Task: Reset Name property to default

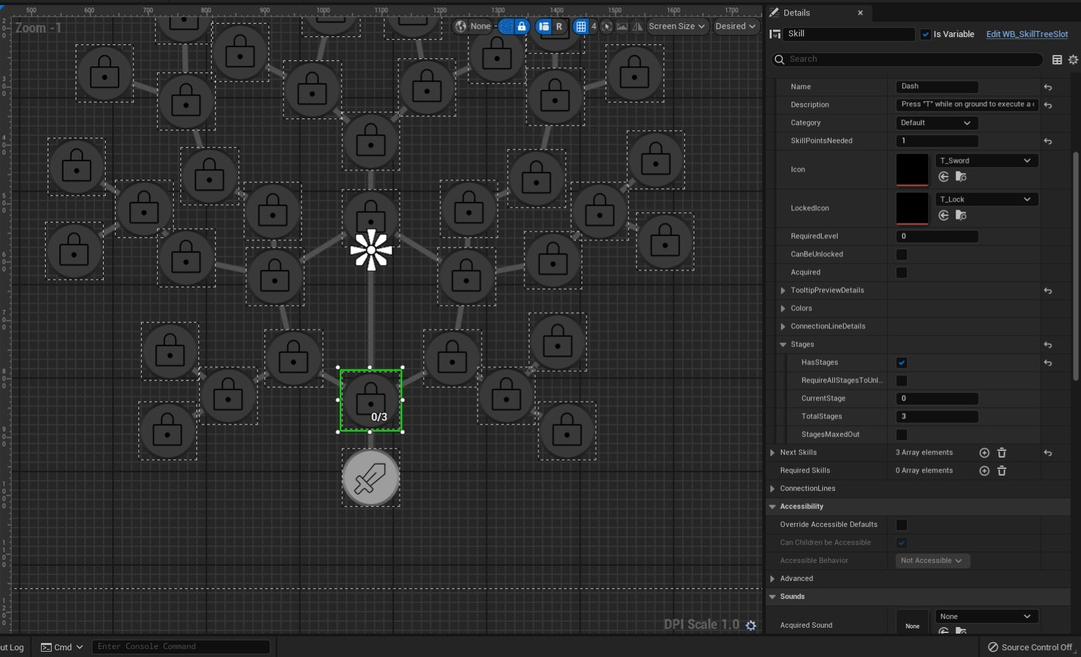Action: pos(1048,87)
